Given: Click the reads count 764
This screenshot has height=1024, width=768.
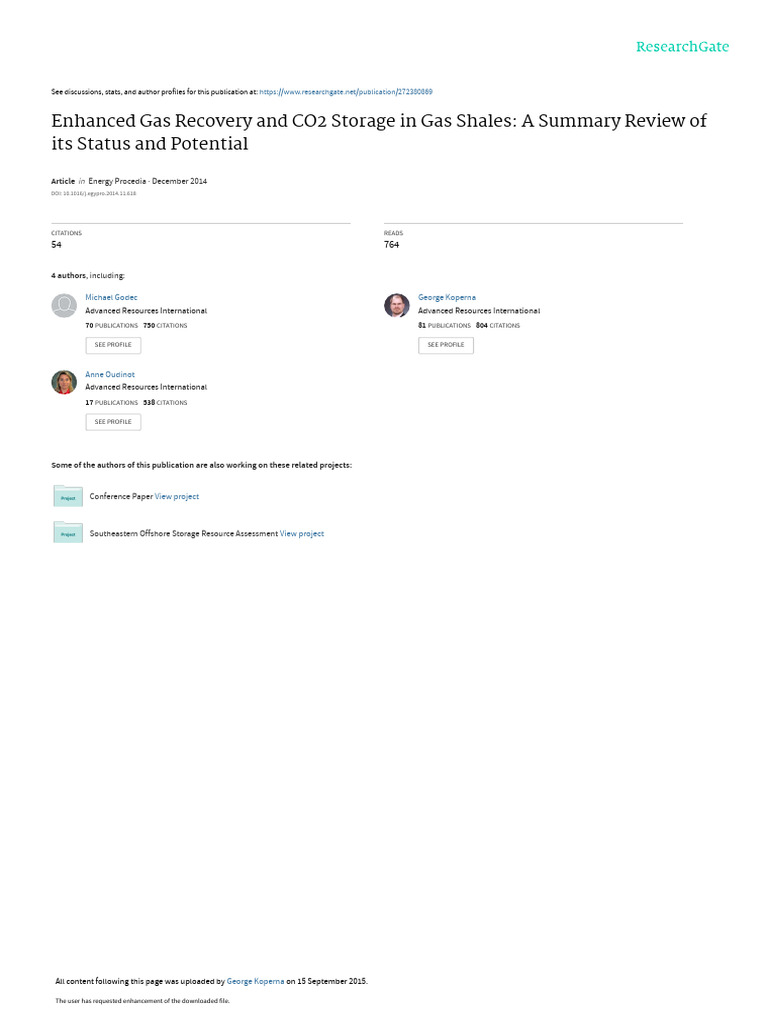Looking at the screenshot, I should tap(391, 244).
